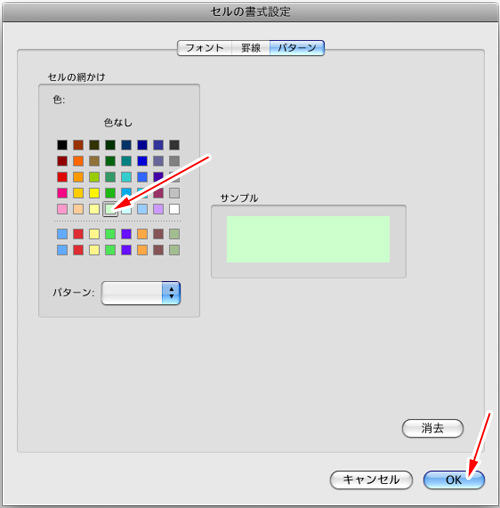Switch to the フォント tab
This screenshot has width=500, height=508.
[204, 48]
